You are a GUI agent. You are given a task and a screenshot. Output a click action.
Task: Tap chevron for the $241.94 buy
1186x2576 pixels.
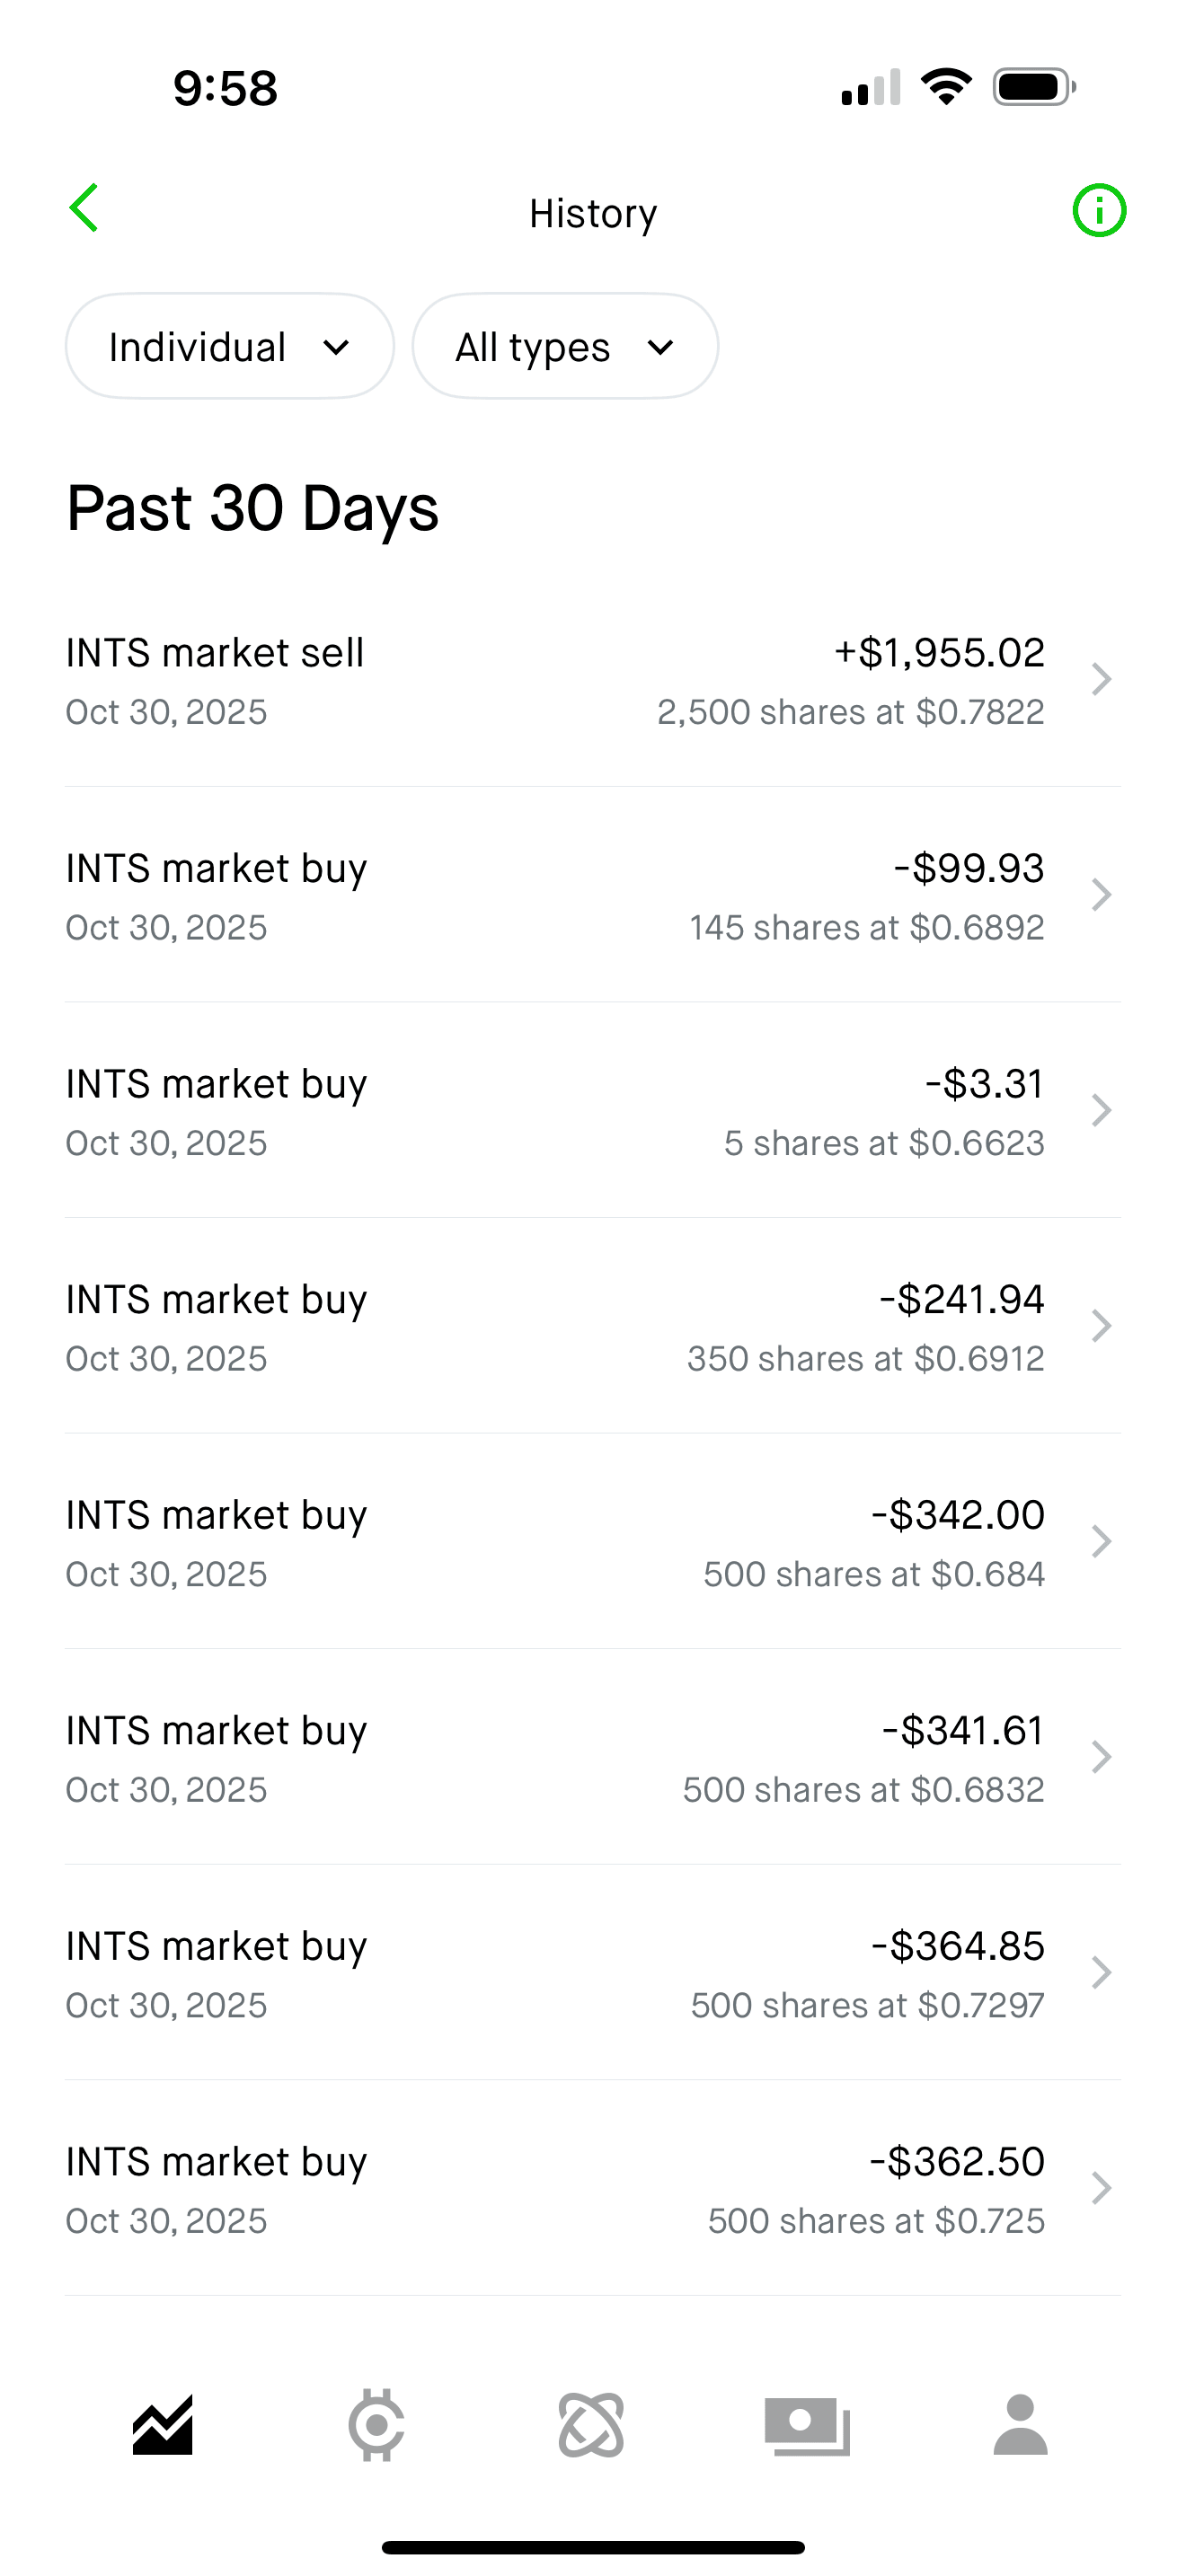pyautogui.click(x=1101, y=1326)
